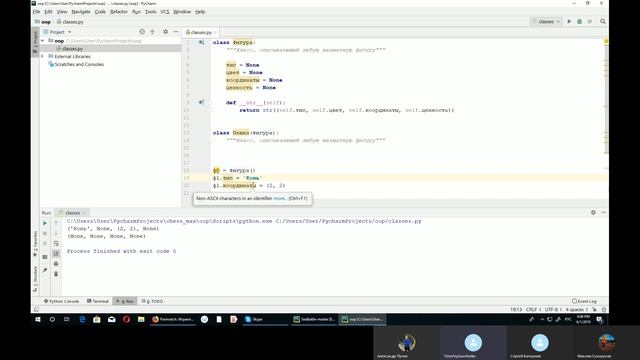Image resolution: width=640 pixels, height=360 pixels.
Task: Click the inspection marker at top of editor scrollbar
Action: (606, 41)
